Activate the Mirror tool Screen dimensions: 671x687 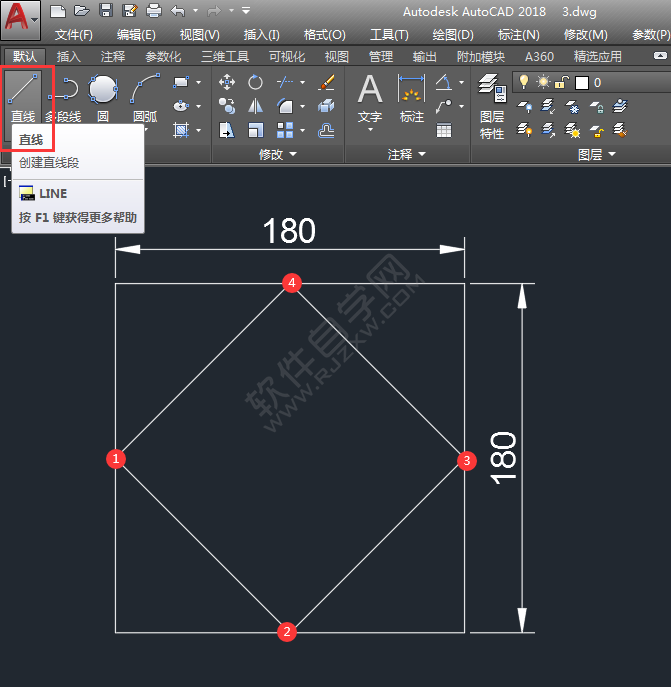tap(255, 106)
